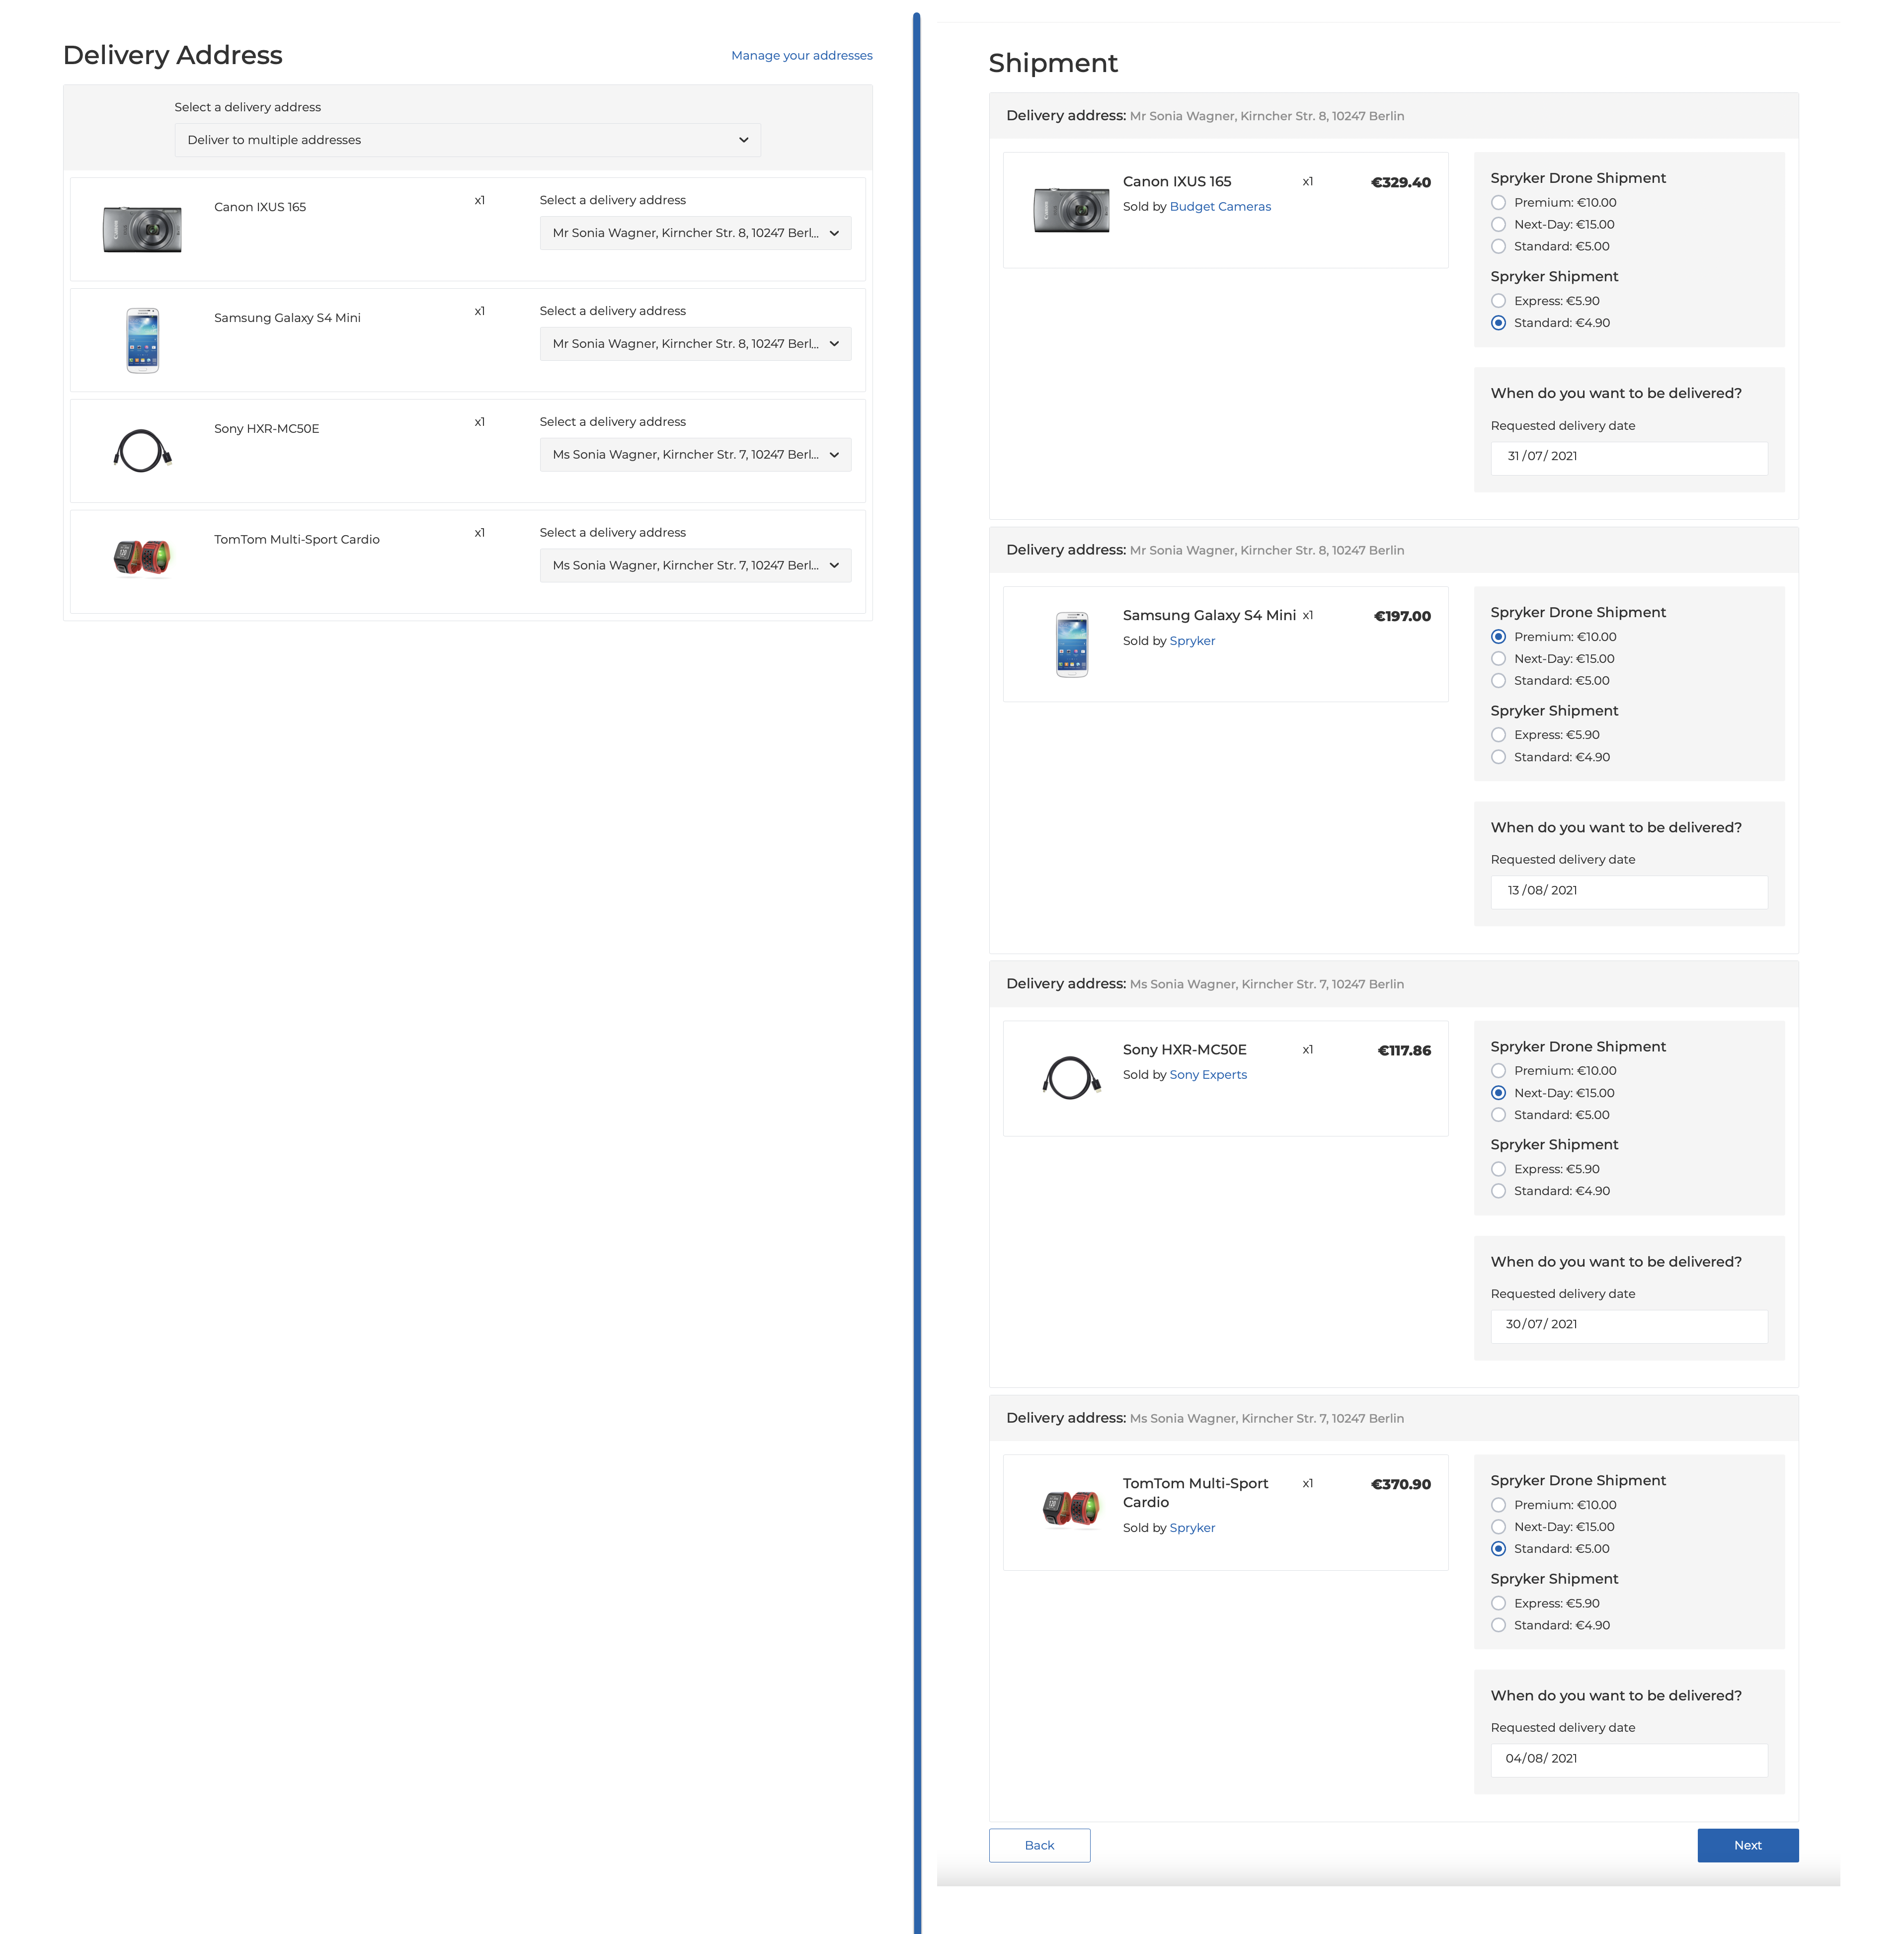Click Sony HXR-MC50E image in Shipment panel
Image resolution: width=1904 pixels, height=1934 pixels.
(x=1071, y=1078)
